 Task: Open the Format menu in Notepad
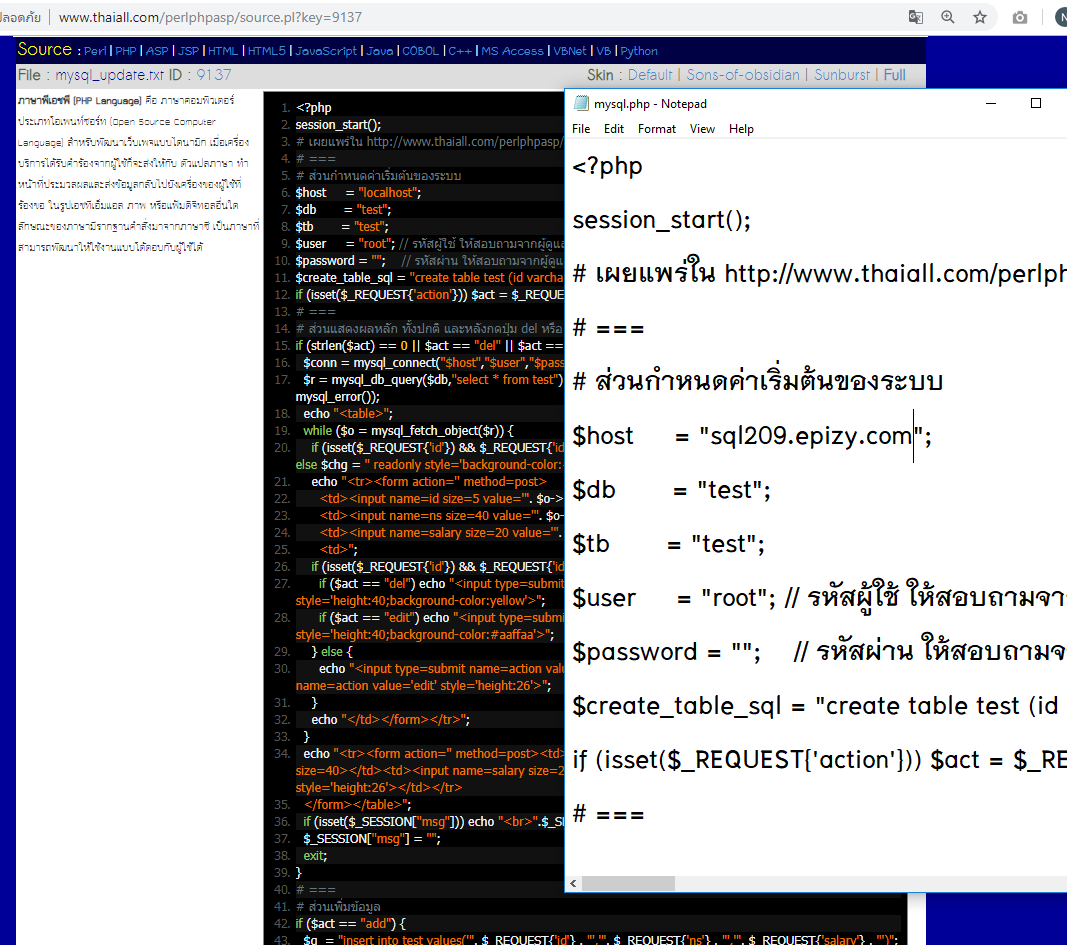pos(657,129)
